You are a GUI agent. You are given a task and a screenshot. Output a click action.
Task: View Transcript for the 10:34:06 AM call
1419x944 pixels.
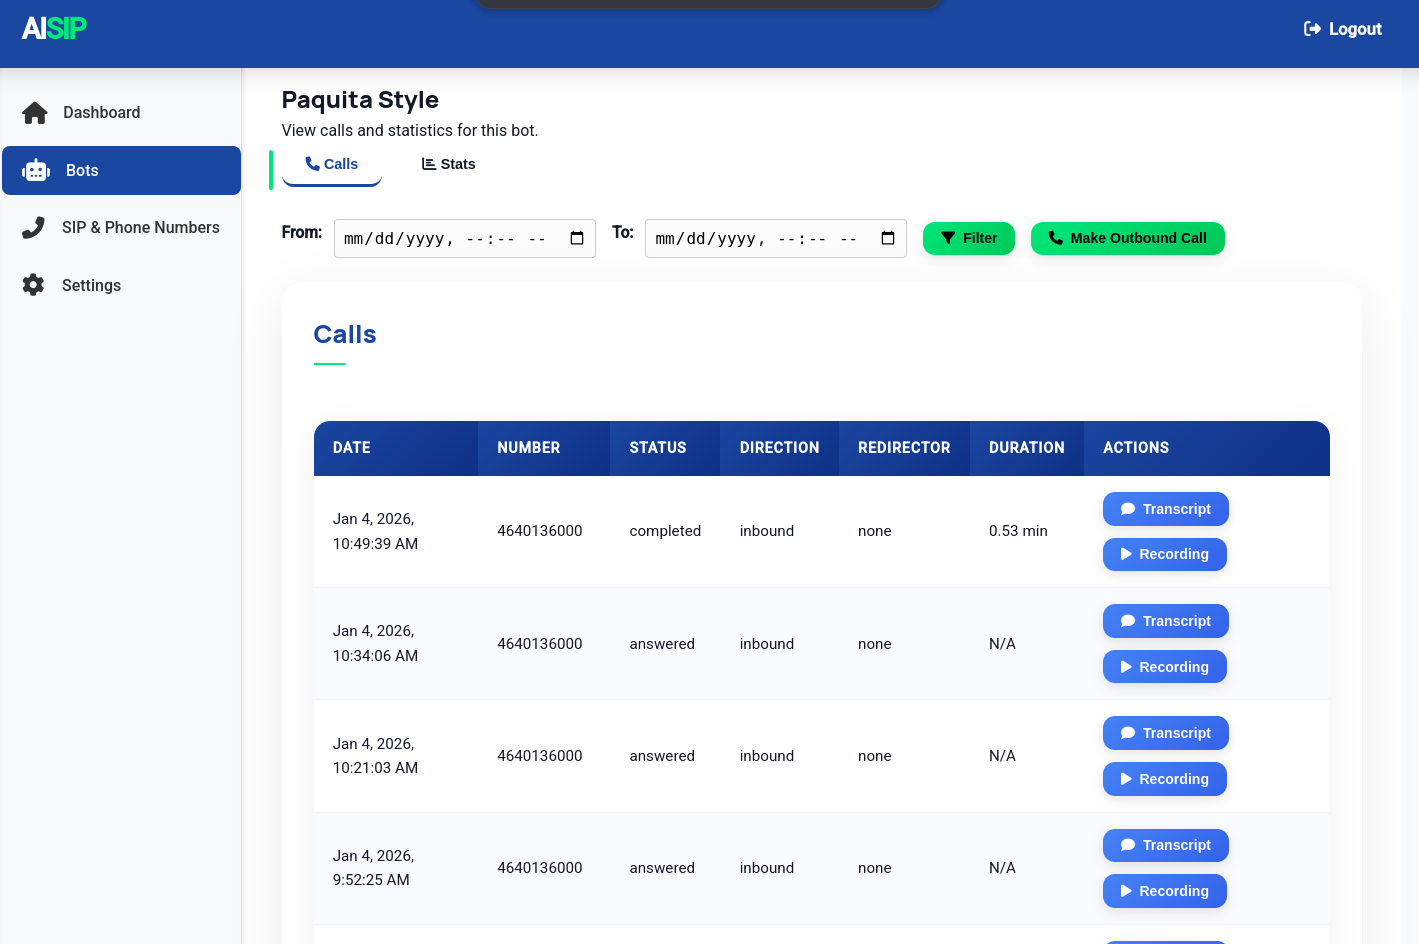click(1165, 621)
